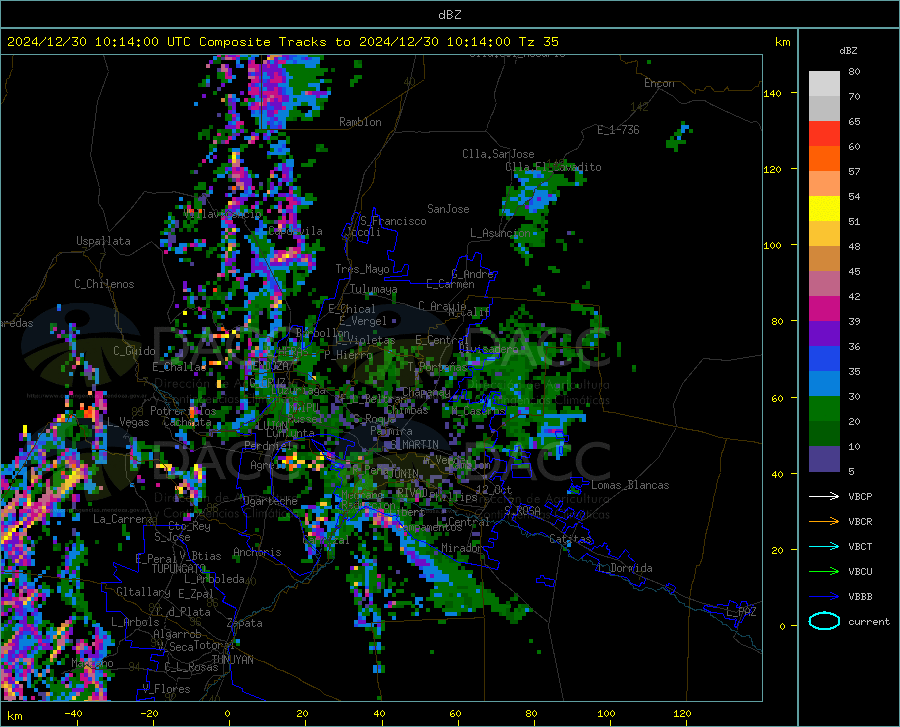Click the 'L_Dormida' place label
This screenshot has width=900, height=727.
tap(625, 568)
